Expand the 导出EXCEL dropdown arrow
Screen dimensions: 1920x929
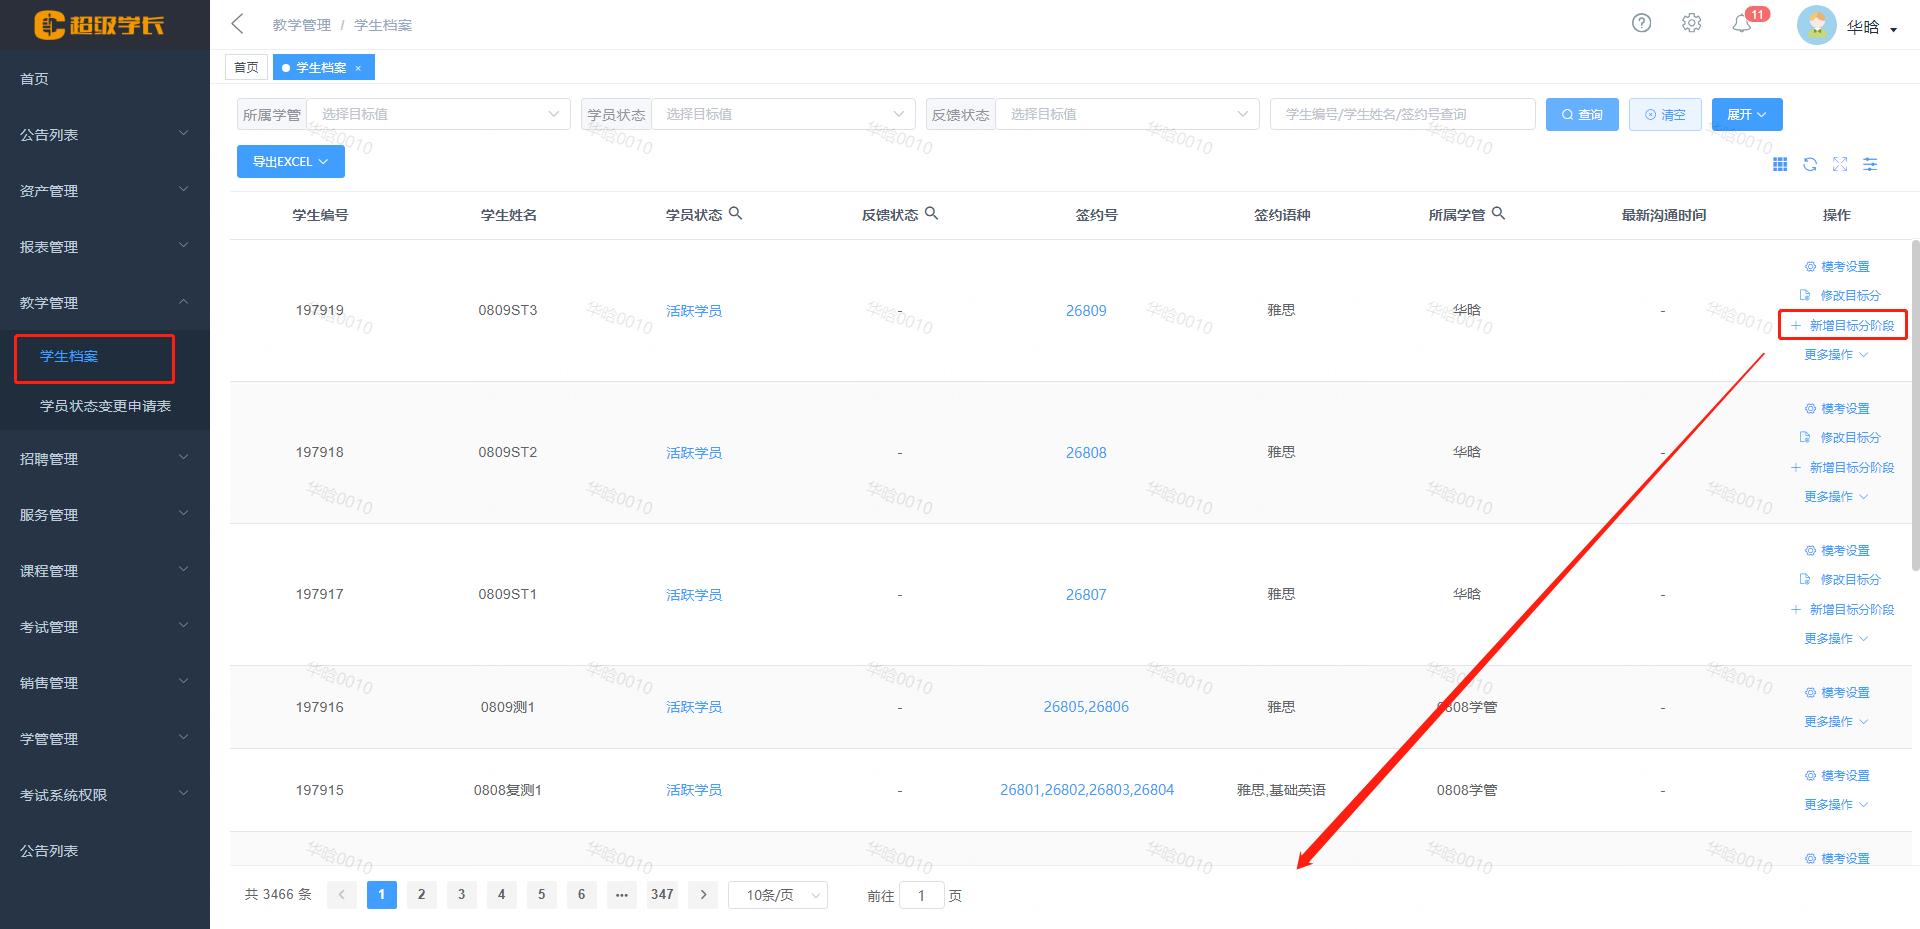coord(323,161)
